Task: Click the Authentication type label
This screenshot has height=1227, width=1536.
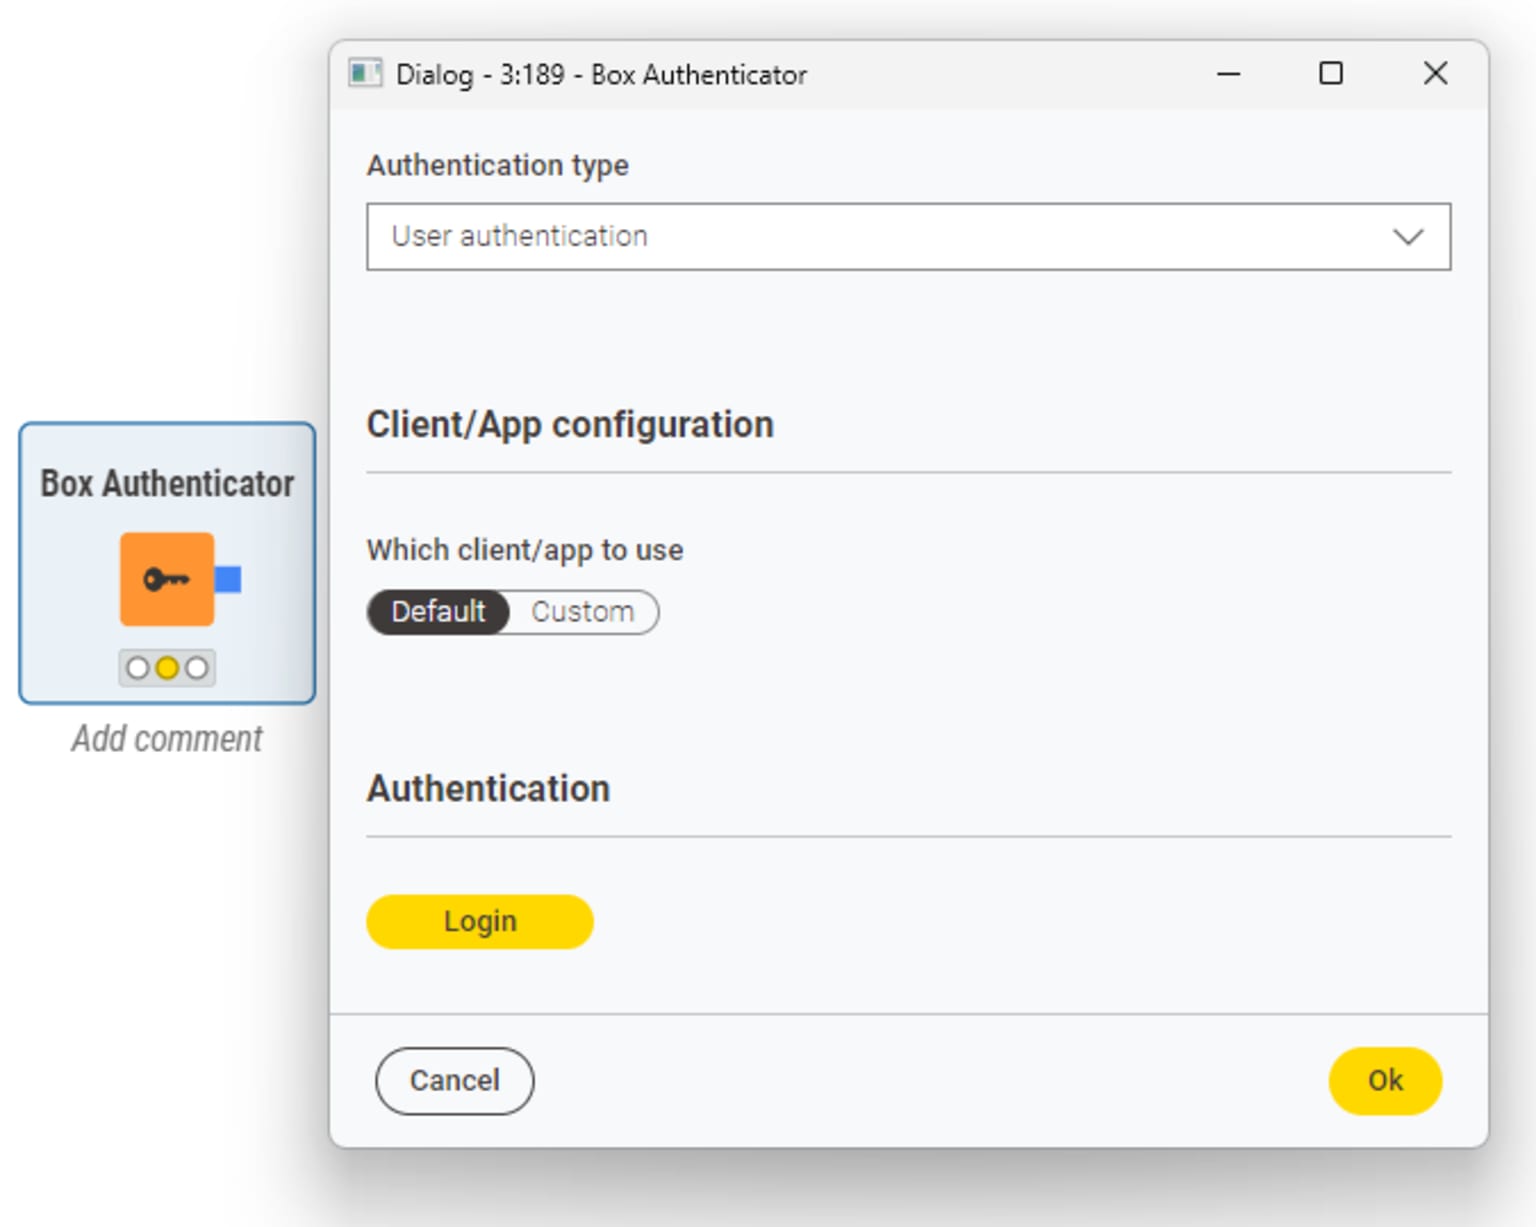Action: (x=498, y=165)
